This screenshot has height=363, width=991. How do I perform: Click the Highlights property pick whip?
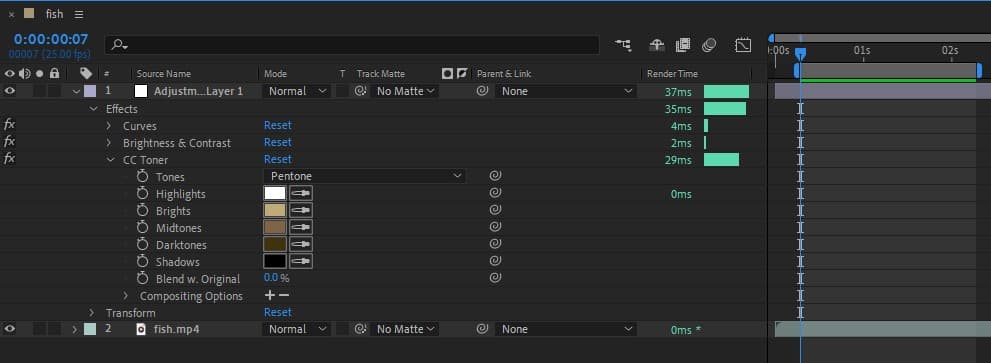(x=496, y=193)
